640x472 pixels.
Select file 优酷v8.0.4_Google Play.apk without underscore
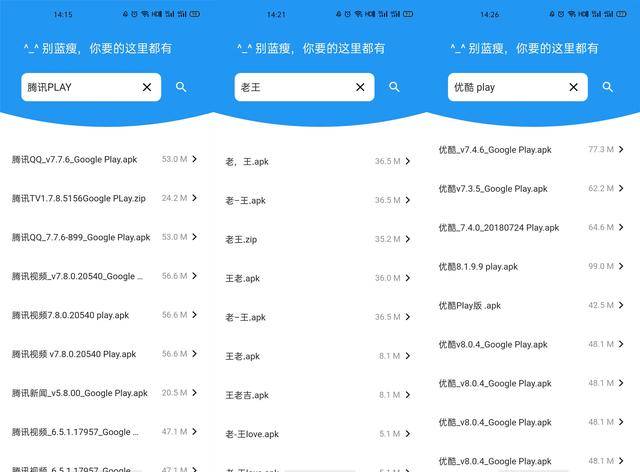tap(493, 345)
